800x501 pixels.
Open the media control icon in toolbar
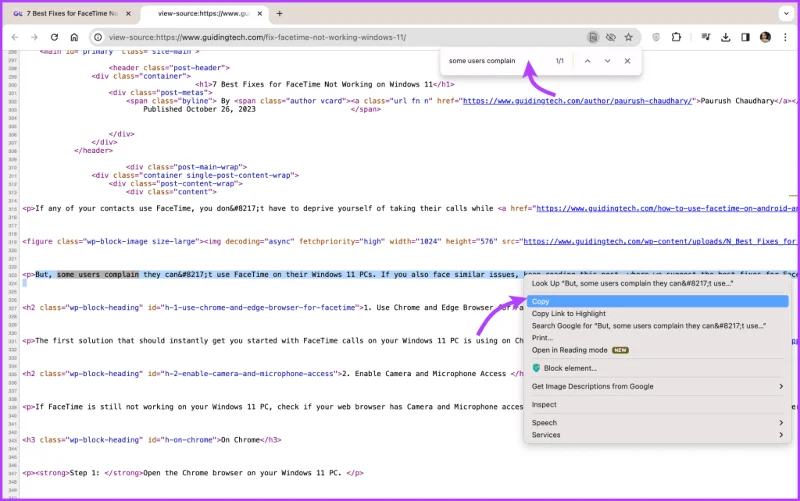coord(706,37)
